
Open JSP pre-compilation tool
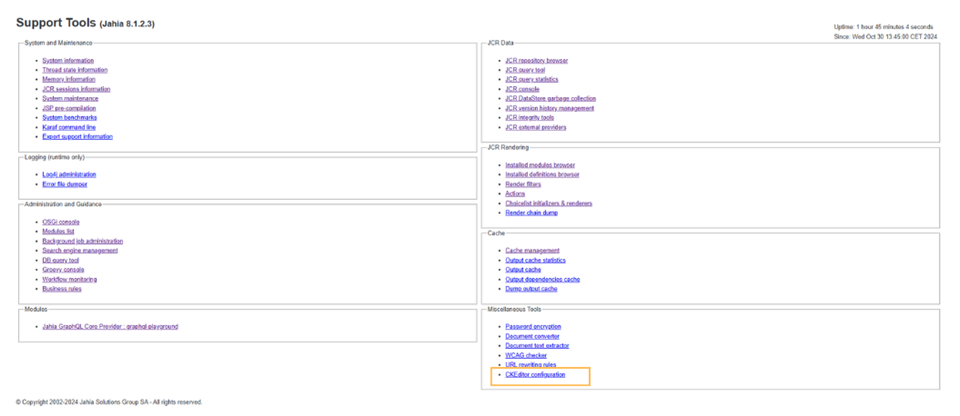[69, 108]
